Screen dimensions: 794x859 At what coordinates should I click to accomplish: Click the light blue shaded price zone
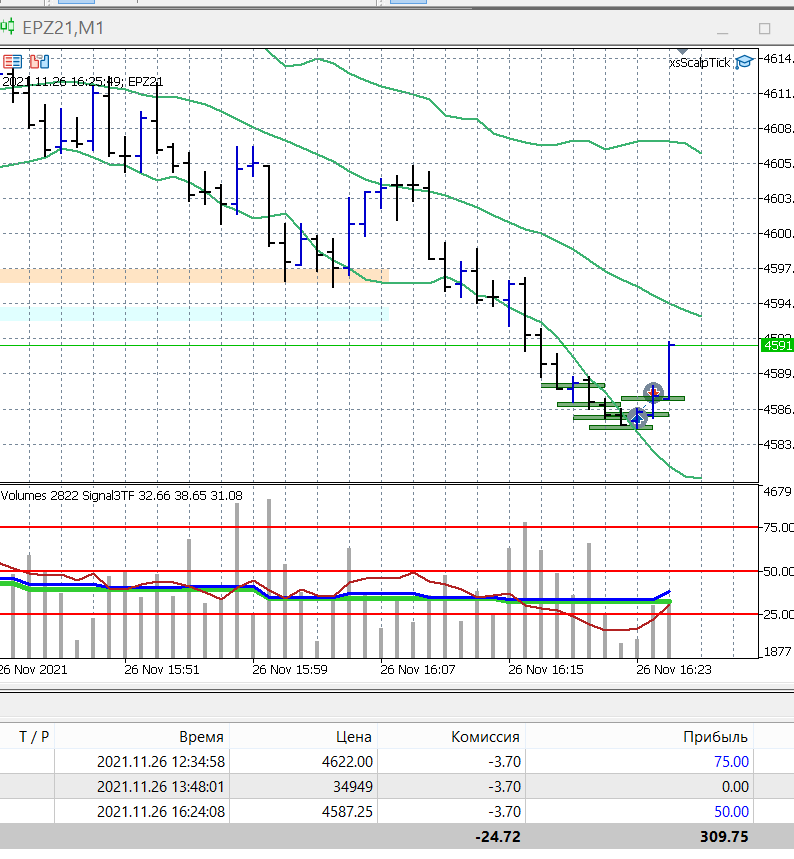(194, 314)
